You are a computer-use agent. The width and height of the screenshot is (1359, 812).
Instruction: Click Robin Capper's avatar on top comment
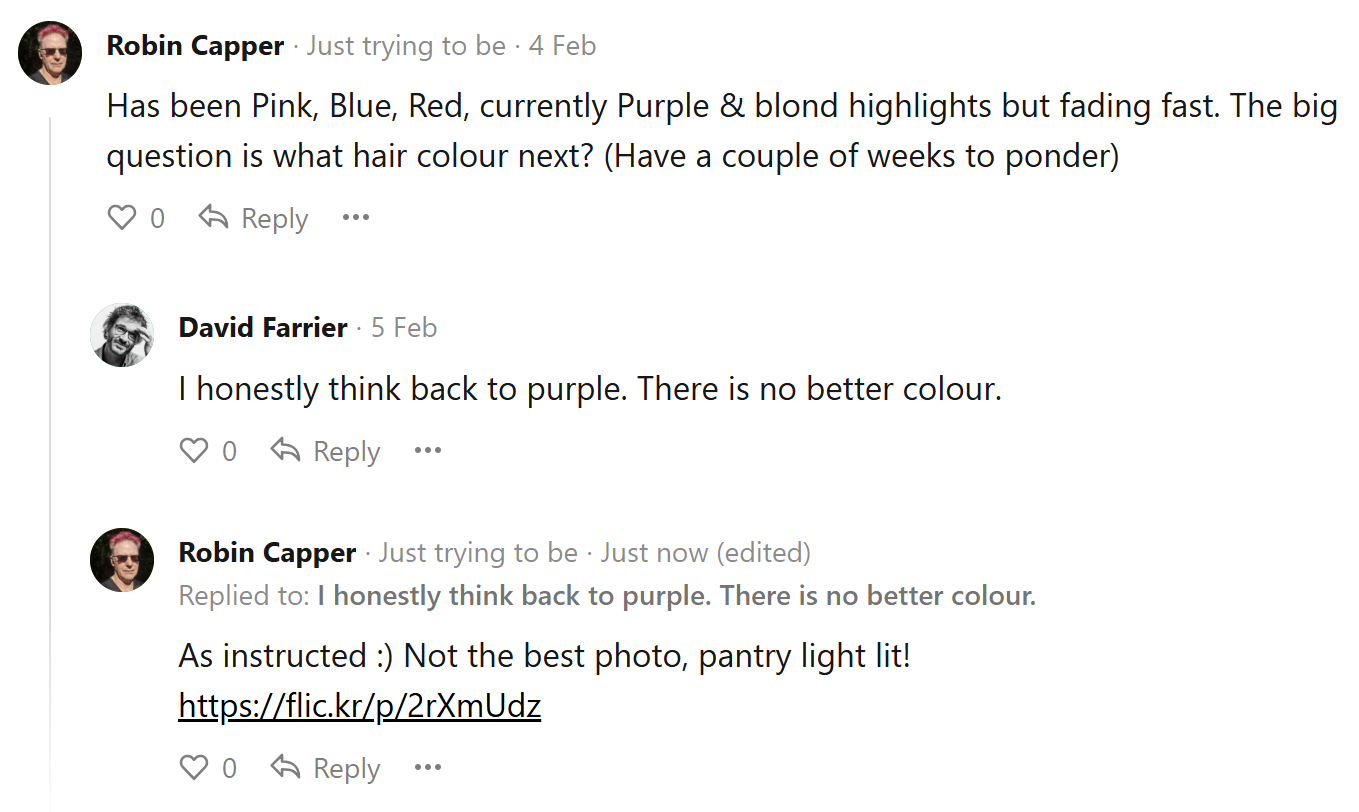tap(50, 53)
